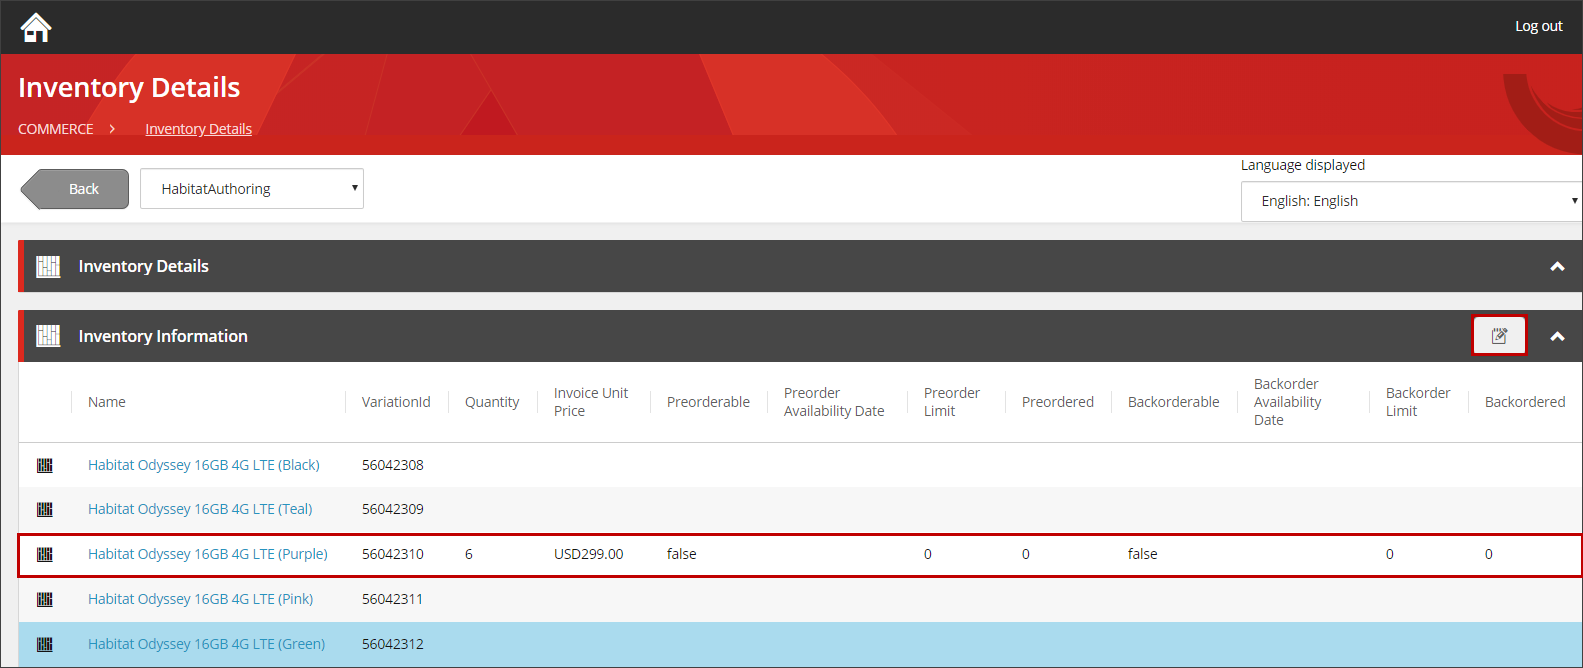The height and width of the screenshot is (668, 1583).
Task: Click the Inventory Information section icon
Action: pos(48,336)
